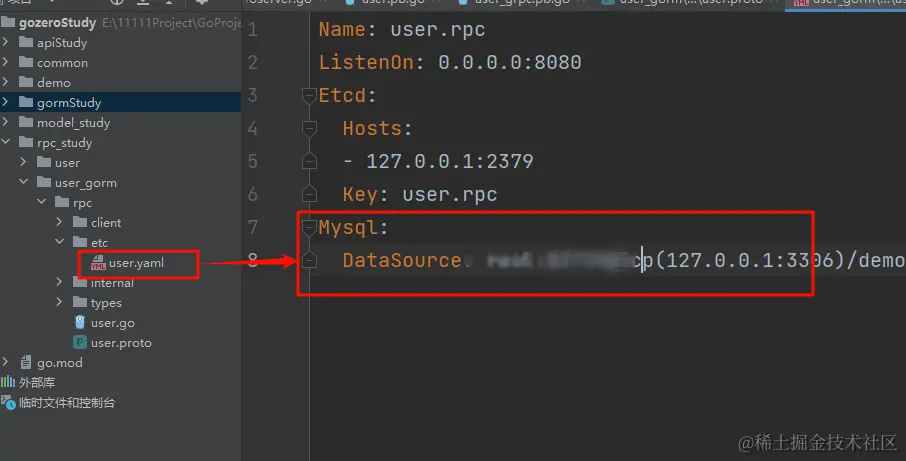Viewport: 906px width, 461px height.
Task: Click the 临时文件和控制台 scratches icon
Action: pos(8,402)
